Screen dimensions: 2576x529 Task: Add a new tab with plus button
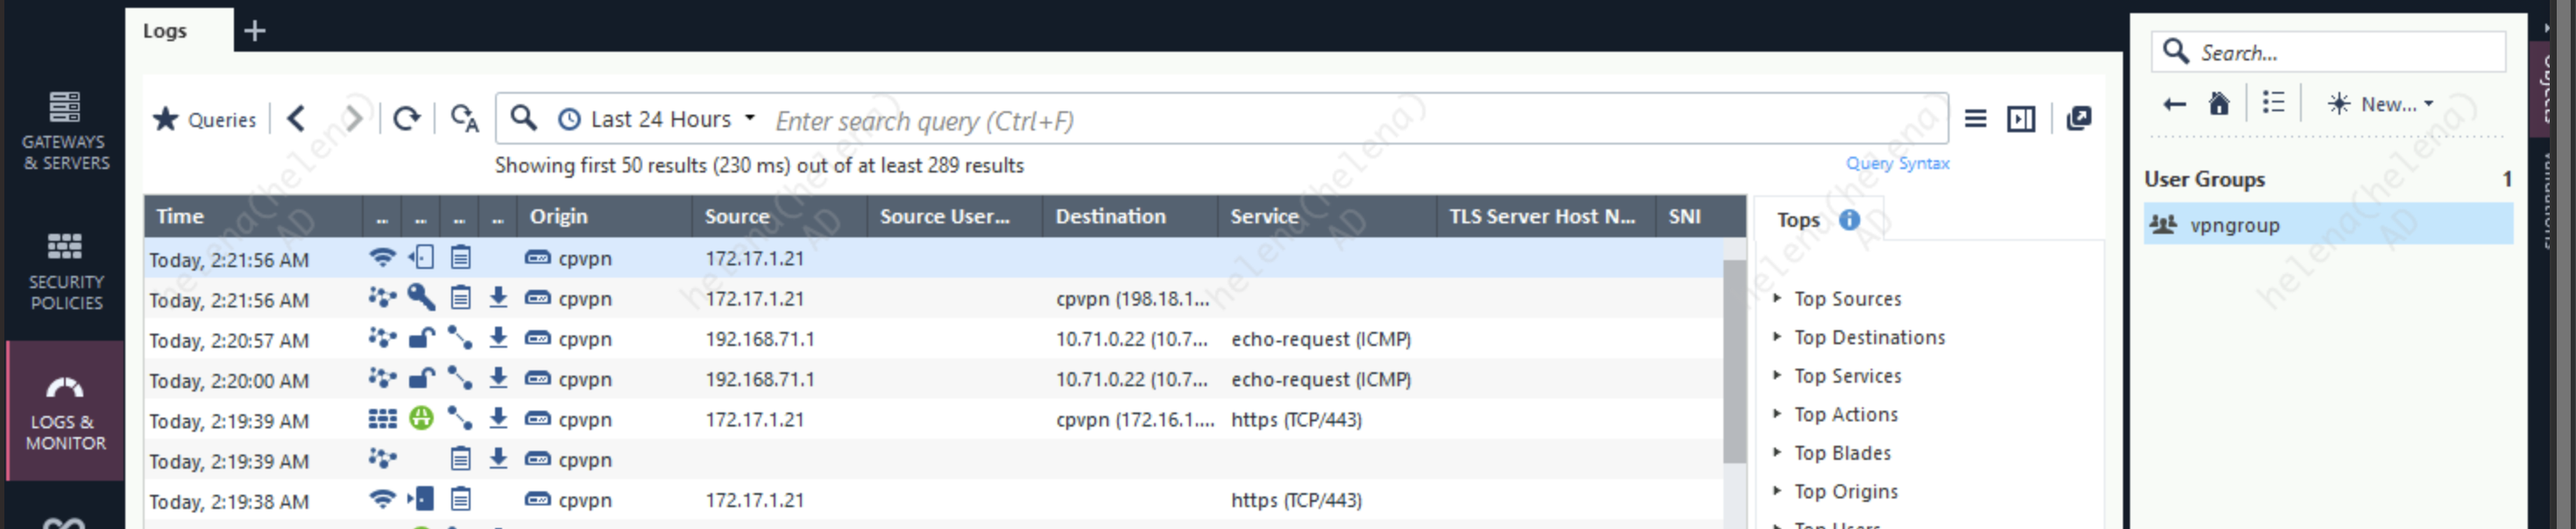click(255, 31)
